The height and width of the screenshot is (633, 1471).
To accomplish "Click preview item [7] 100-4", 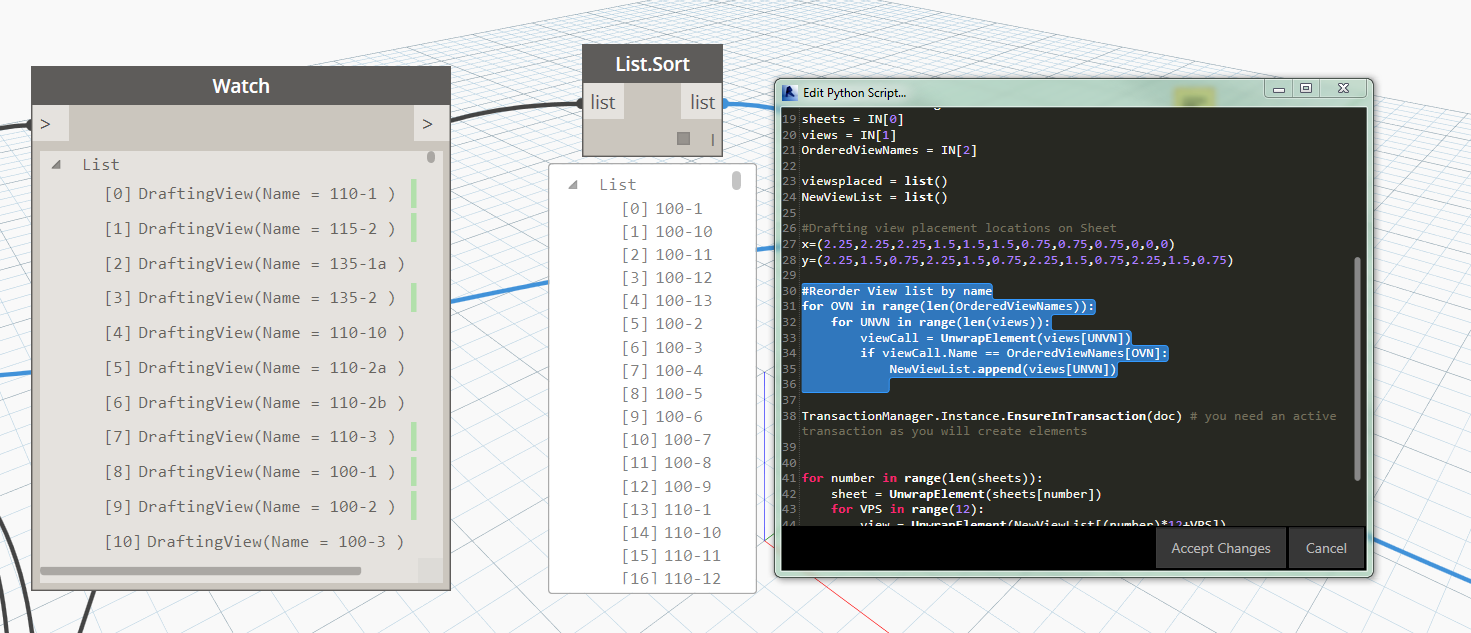I will pyautogui.click(x=662, y=371).
